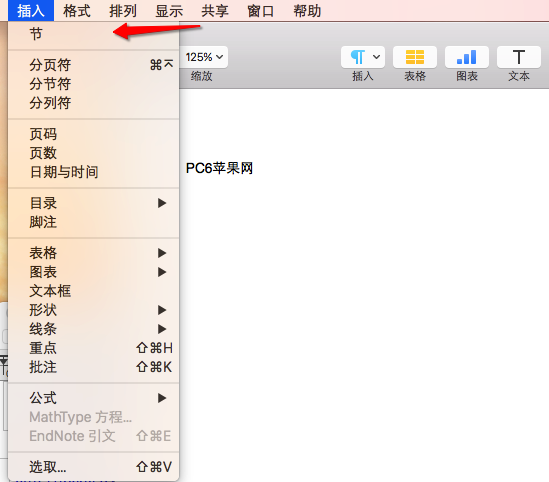Insert 日期与时间 from menu
Viewport: 549px width, 482px height.
[x=93, y=172]
